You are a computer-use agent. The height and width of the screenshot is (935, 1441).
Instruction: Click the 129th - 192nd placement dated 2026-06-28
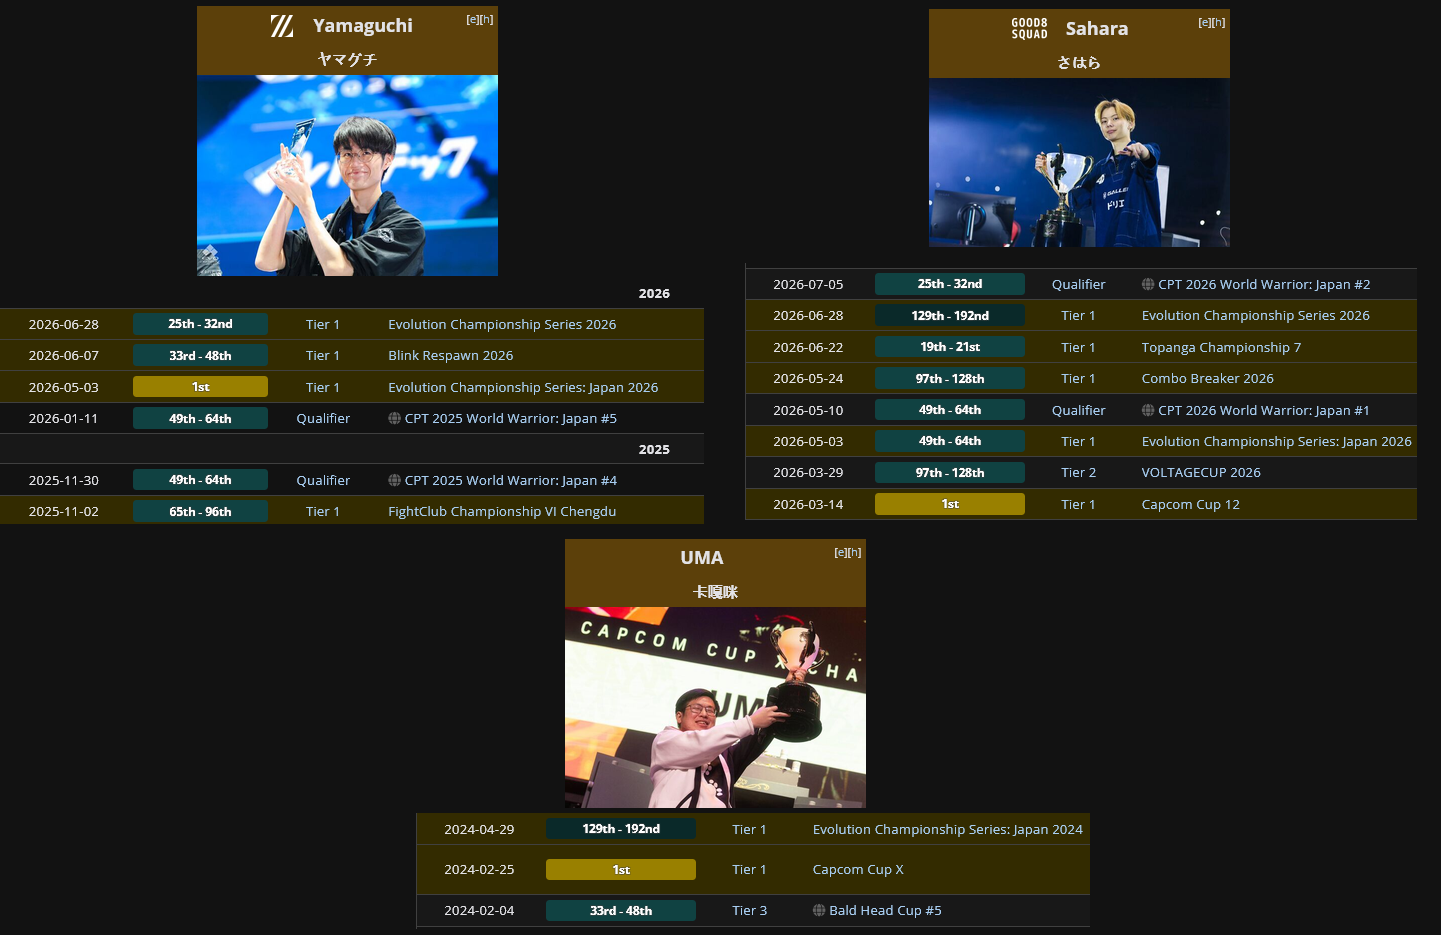point(950,315)
